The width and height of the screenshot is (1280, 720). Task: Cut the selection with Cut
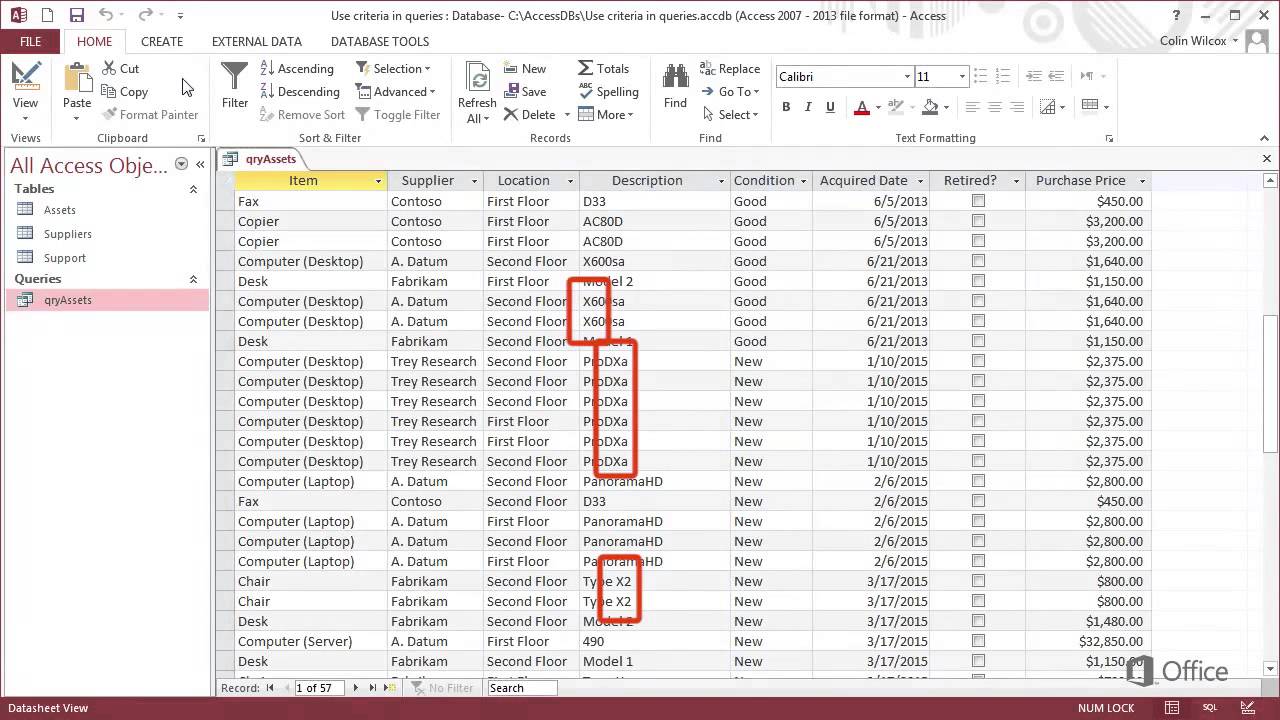click(x=120, y=68)
